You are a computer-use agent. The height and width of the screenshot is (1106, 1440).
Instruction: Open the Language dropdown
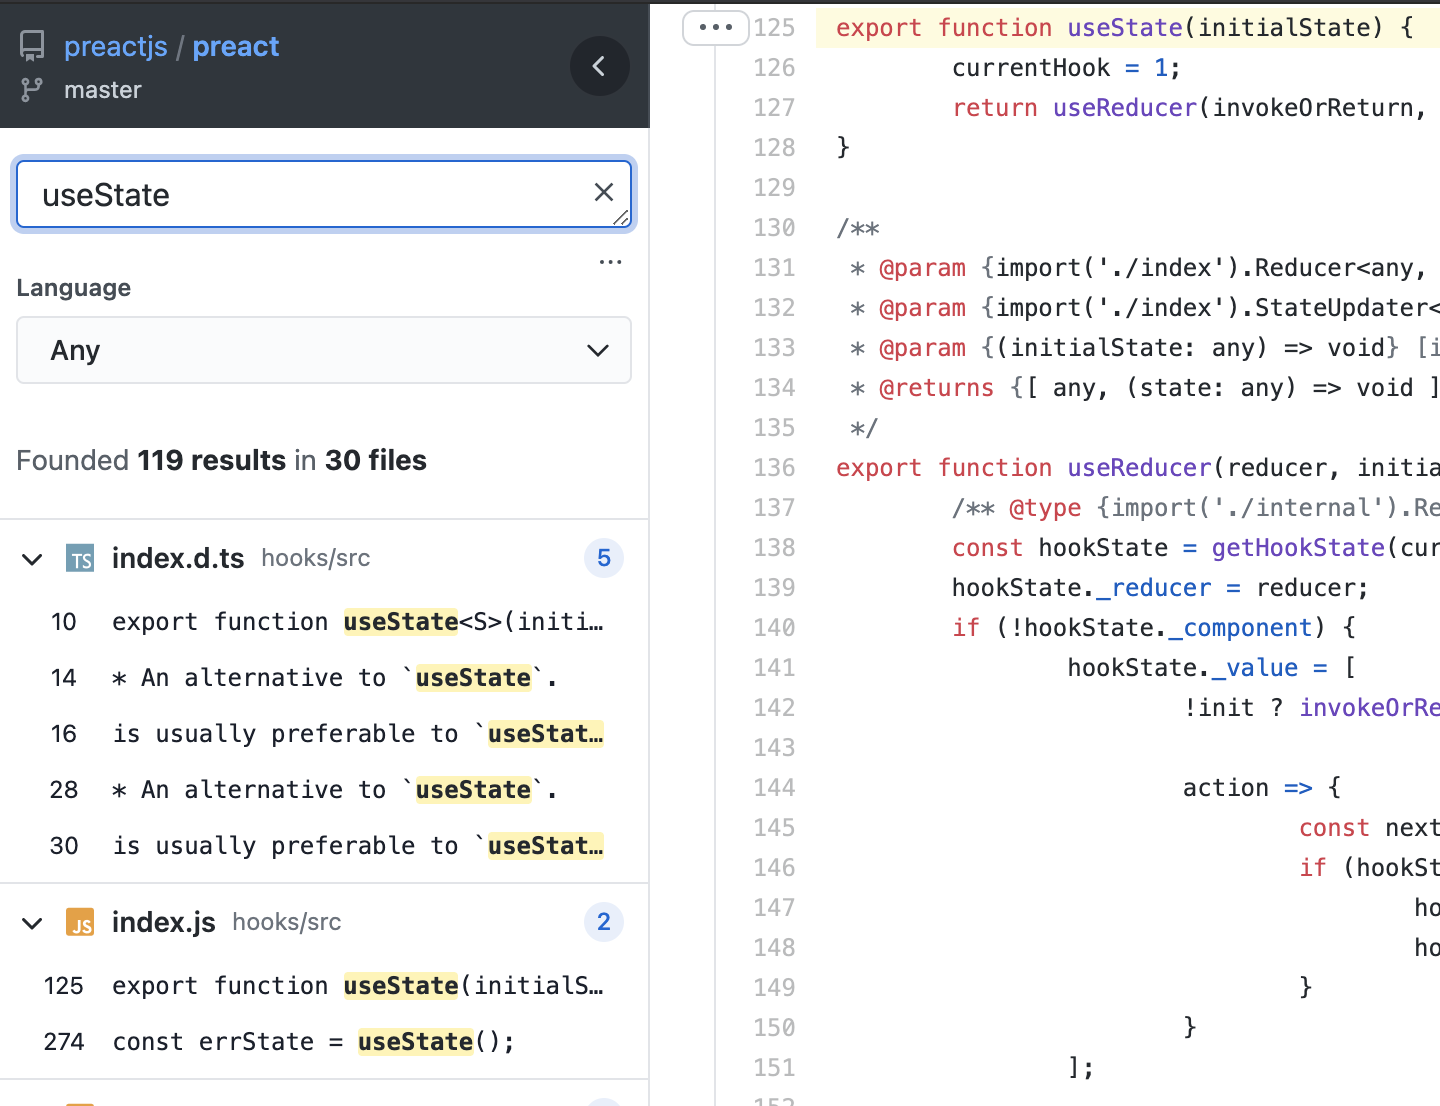tap(323, 350)
